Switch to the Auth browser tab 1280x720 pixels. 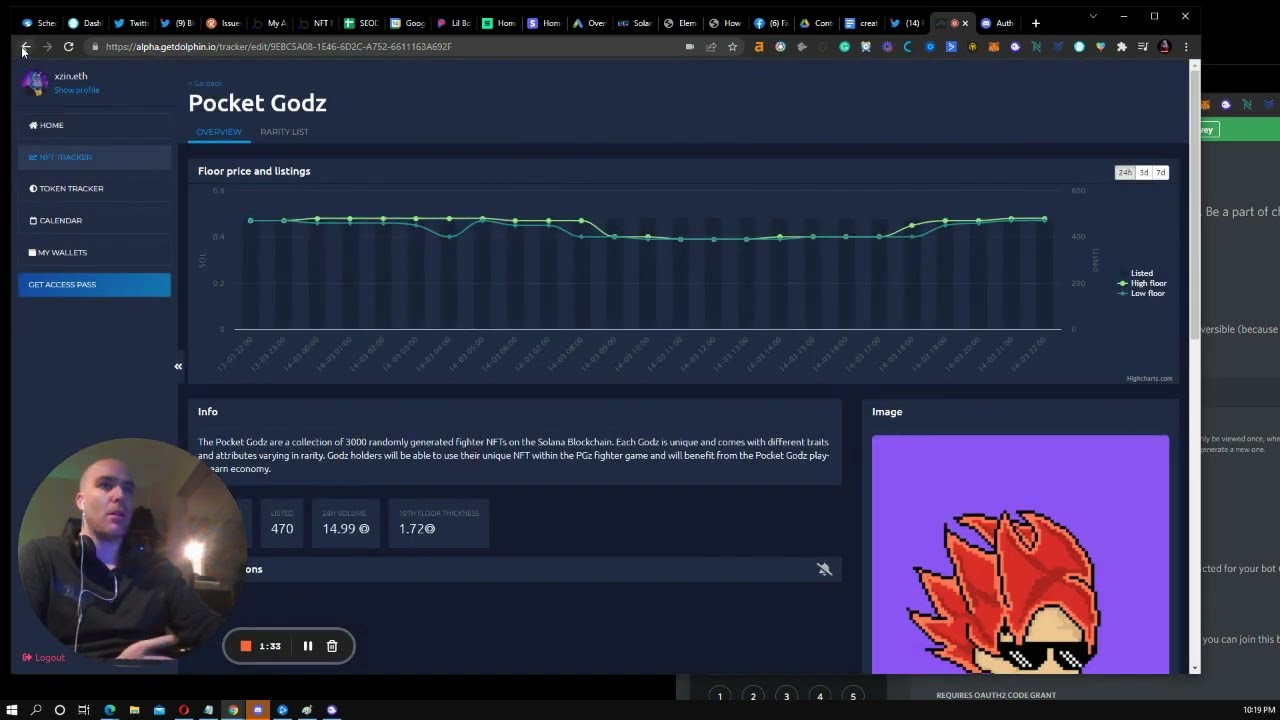click(997, 23)
